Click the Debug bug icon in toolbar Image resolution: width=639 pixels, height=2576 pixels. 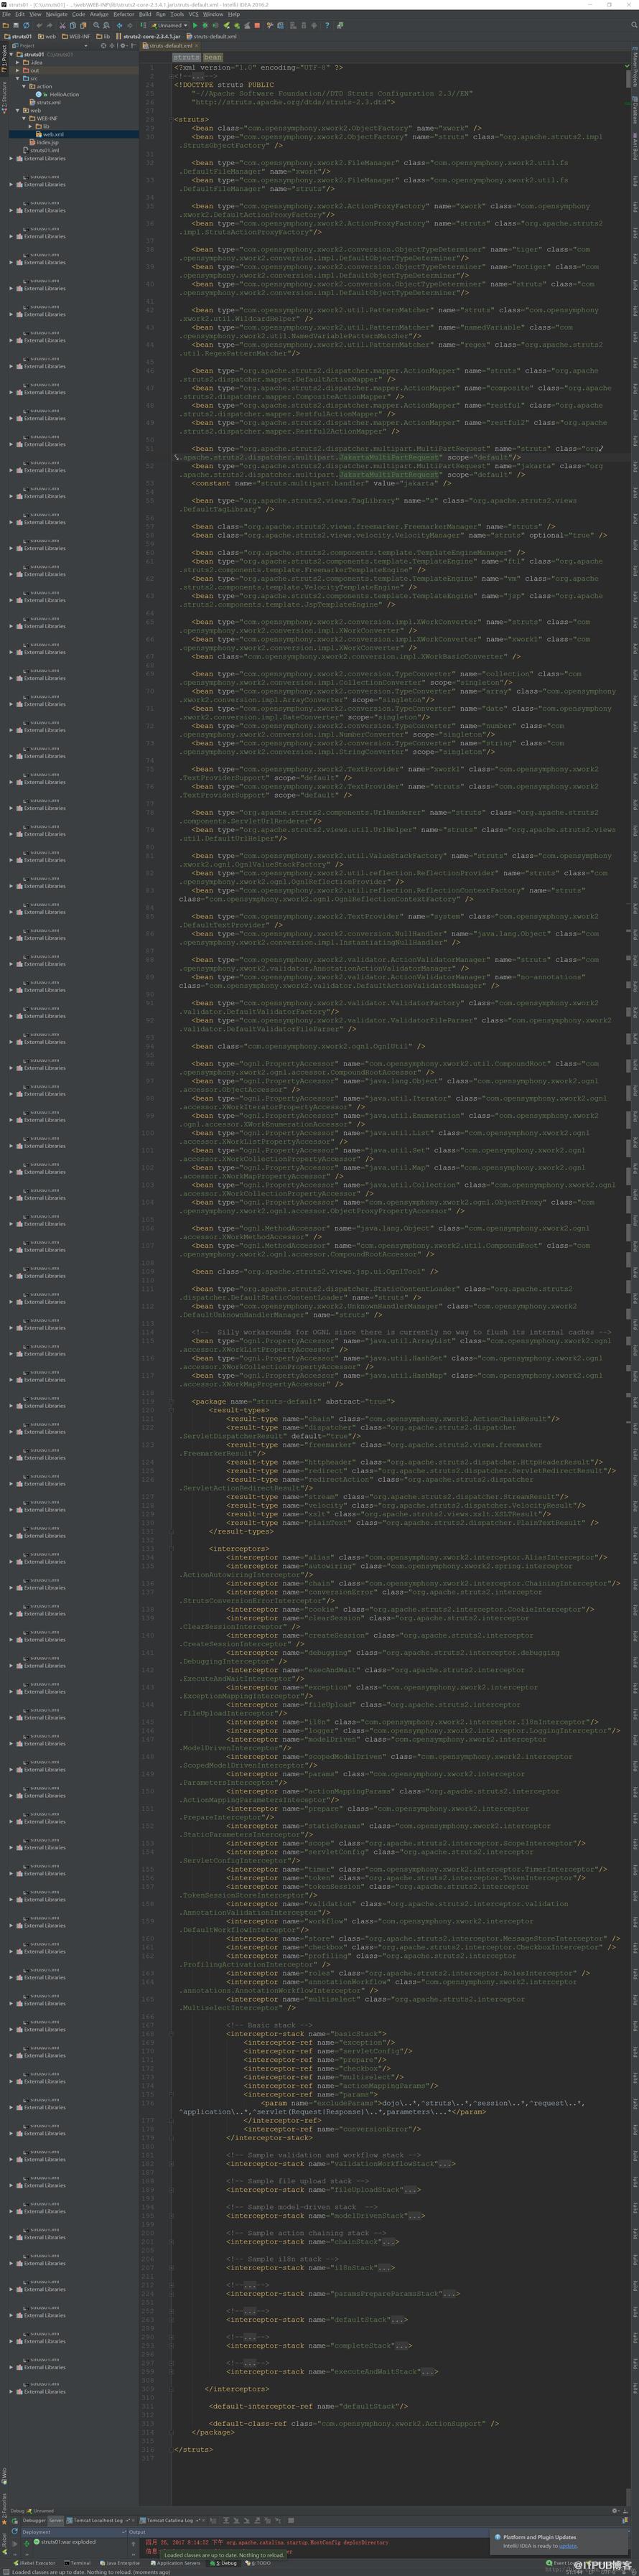point(205,25)
